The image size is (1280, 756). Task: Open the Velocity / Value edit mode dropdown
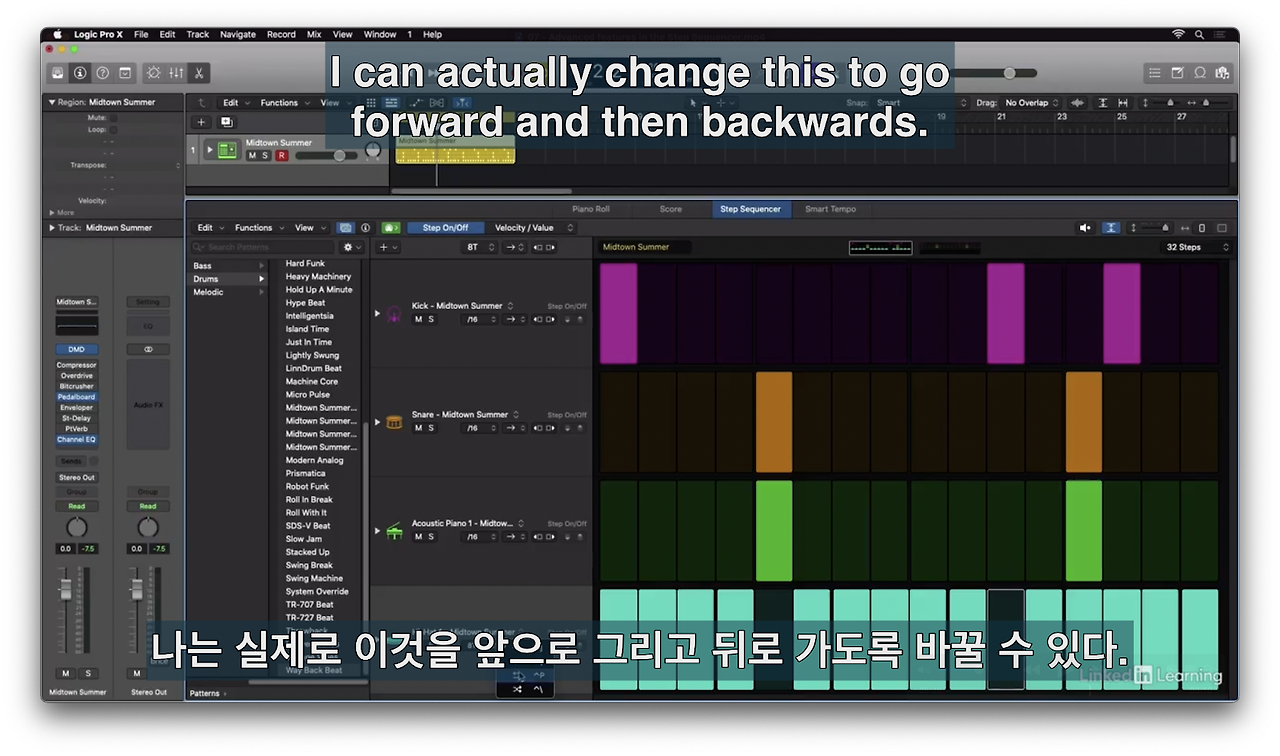[531, 228]
